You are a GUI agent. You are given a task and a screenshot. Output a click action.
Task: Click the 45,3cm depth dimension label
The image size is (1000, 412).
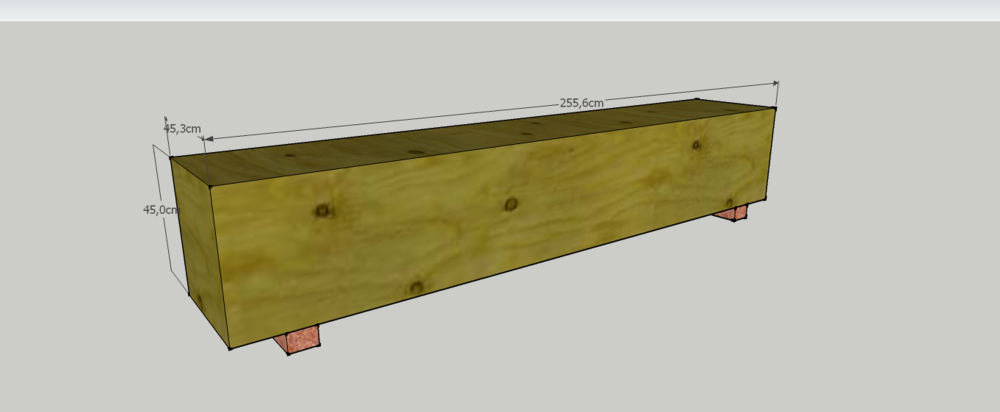coord(183,128)
